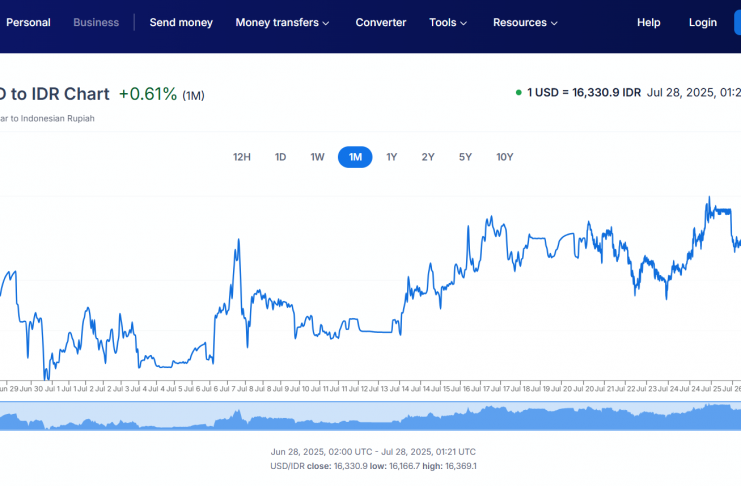The width and height of the screenshot is (741, 486).
Task: Select the 2Y chart time range
Action: coord(428,157)
